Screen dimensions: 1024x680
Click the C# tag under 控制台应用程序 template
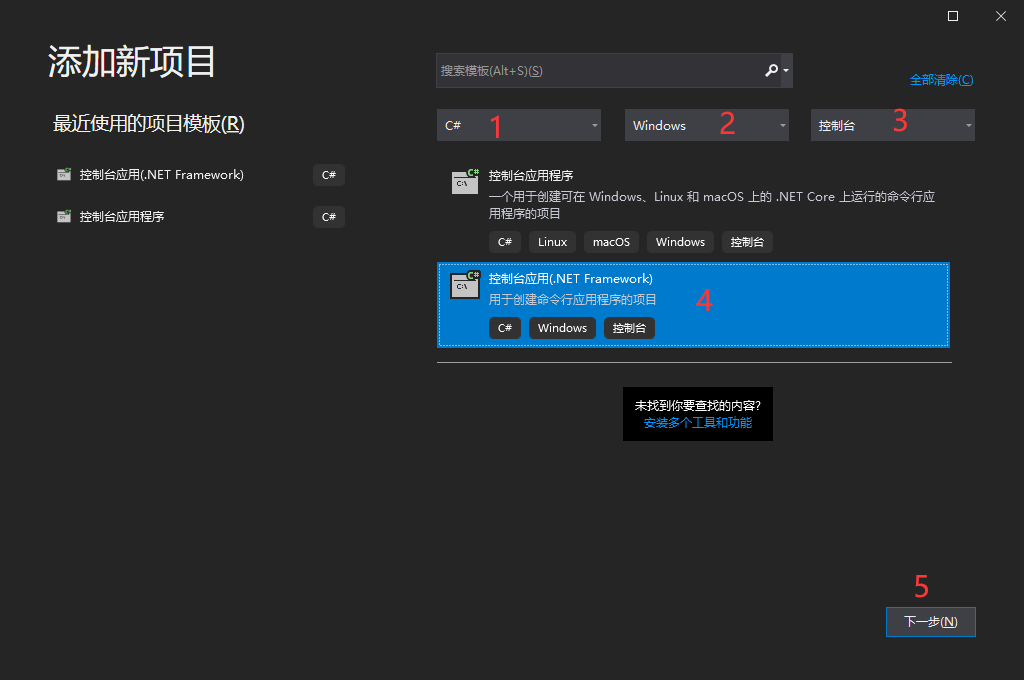(x=505, y=242)
